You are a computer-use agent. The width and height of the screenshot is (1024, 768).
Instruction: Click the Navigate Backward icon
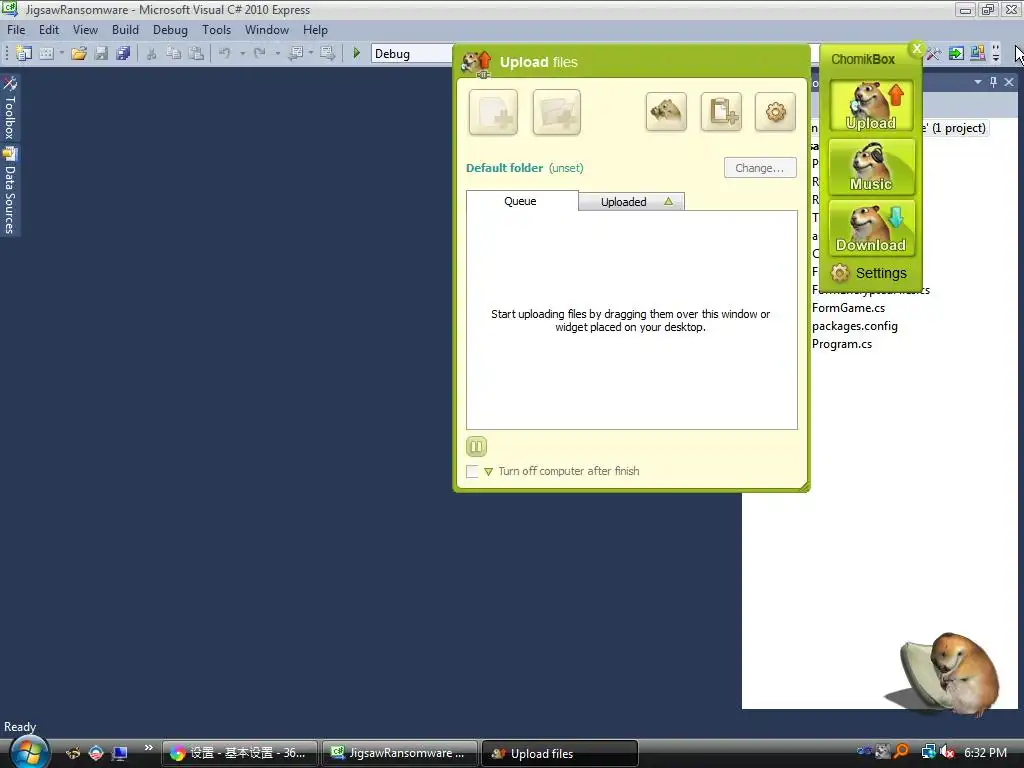click(x=296, y=54)
